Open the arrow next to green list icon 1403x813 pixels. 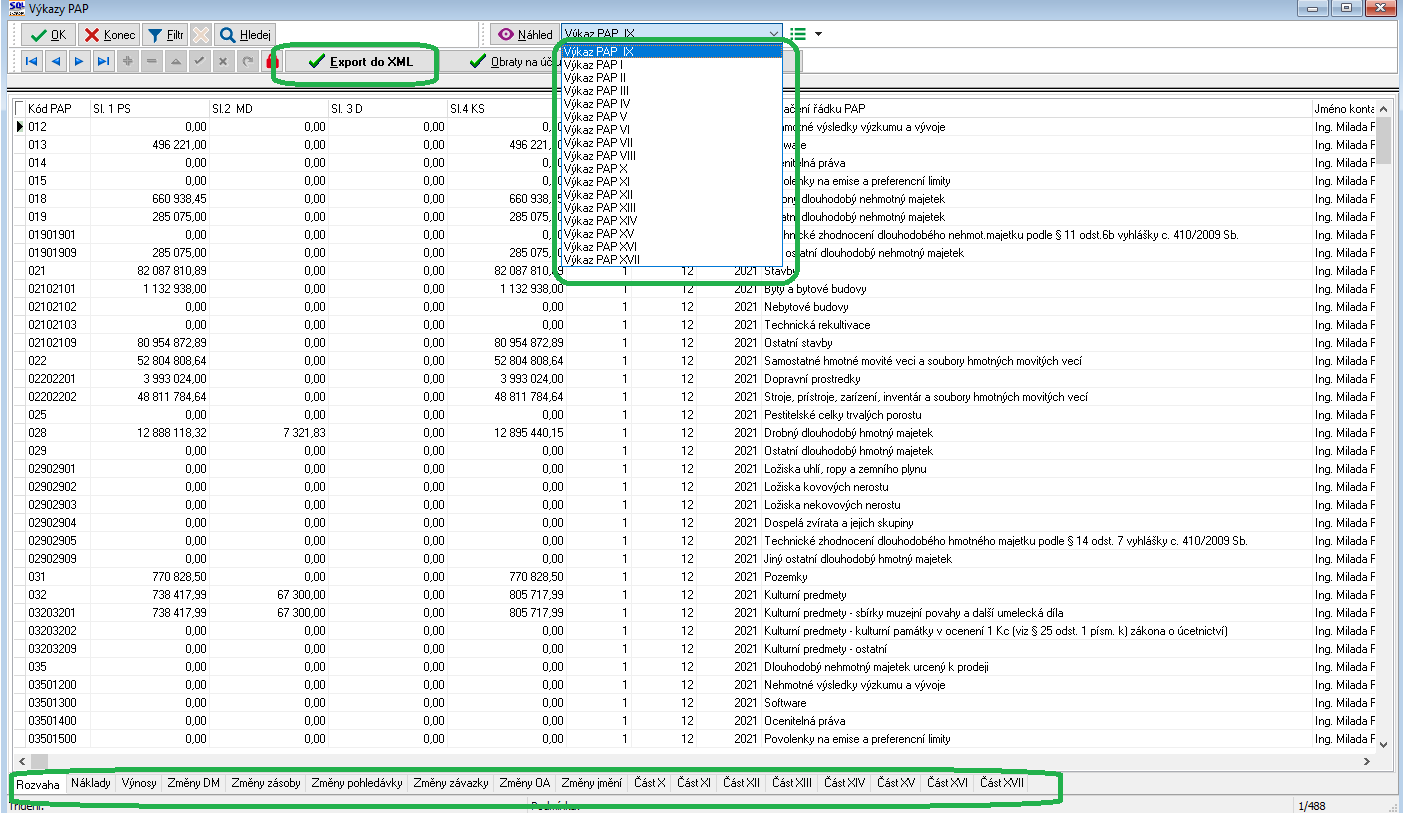pyautogui.click(x=819, y=34)
